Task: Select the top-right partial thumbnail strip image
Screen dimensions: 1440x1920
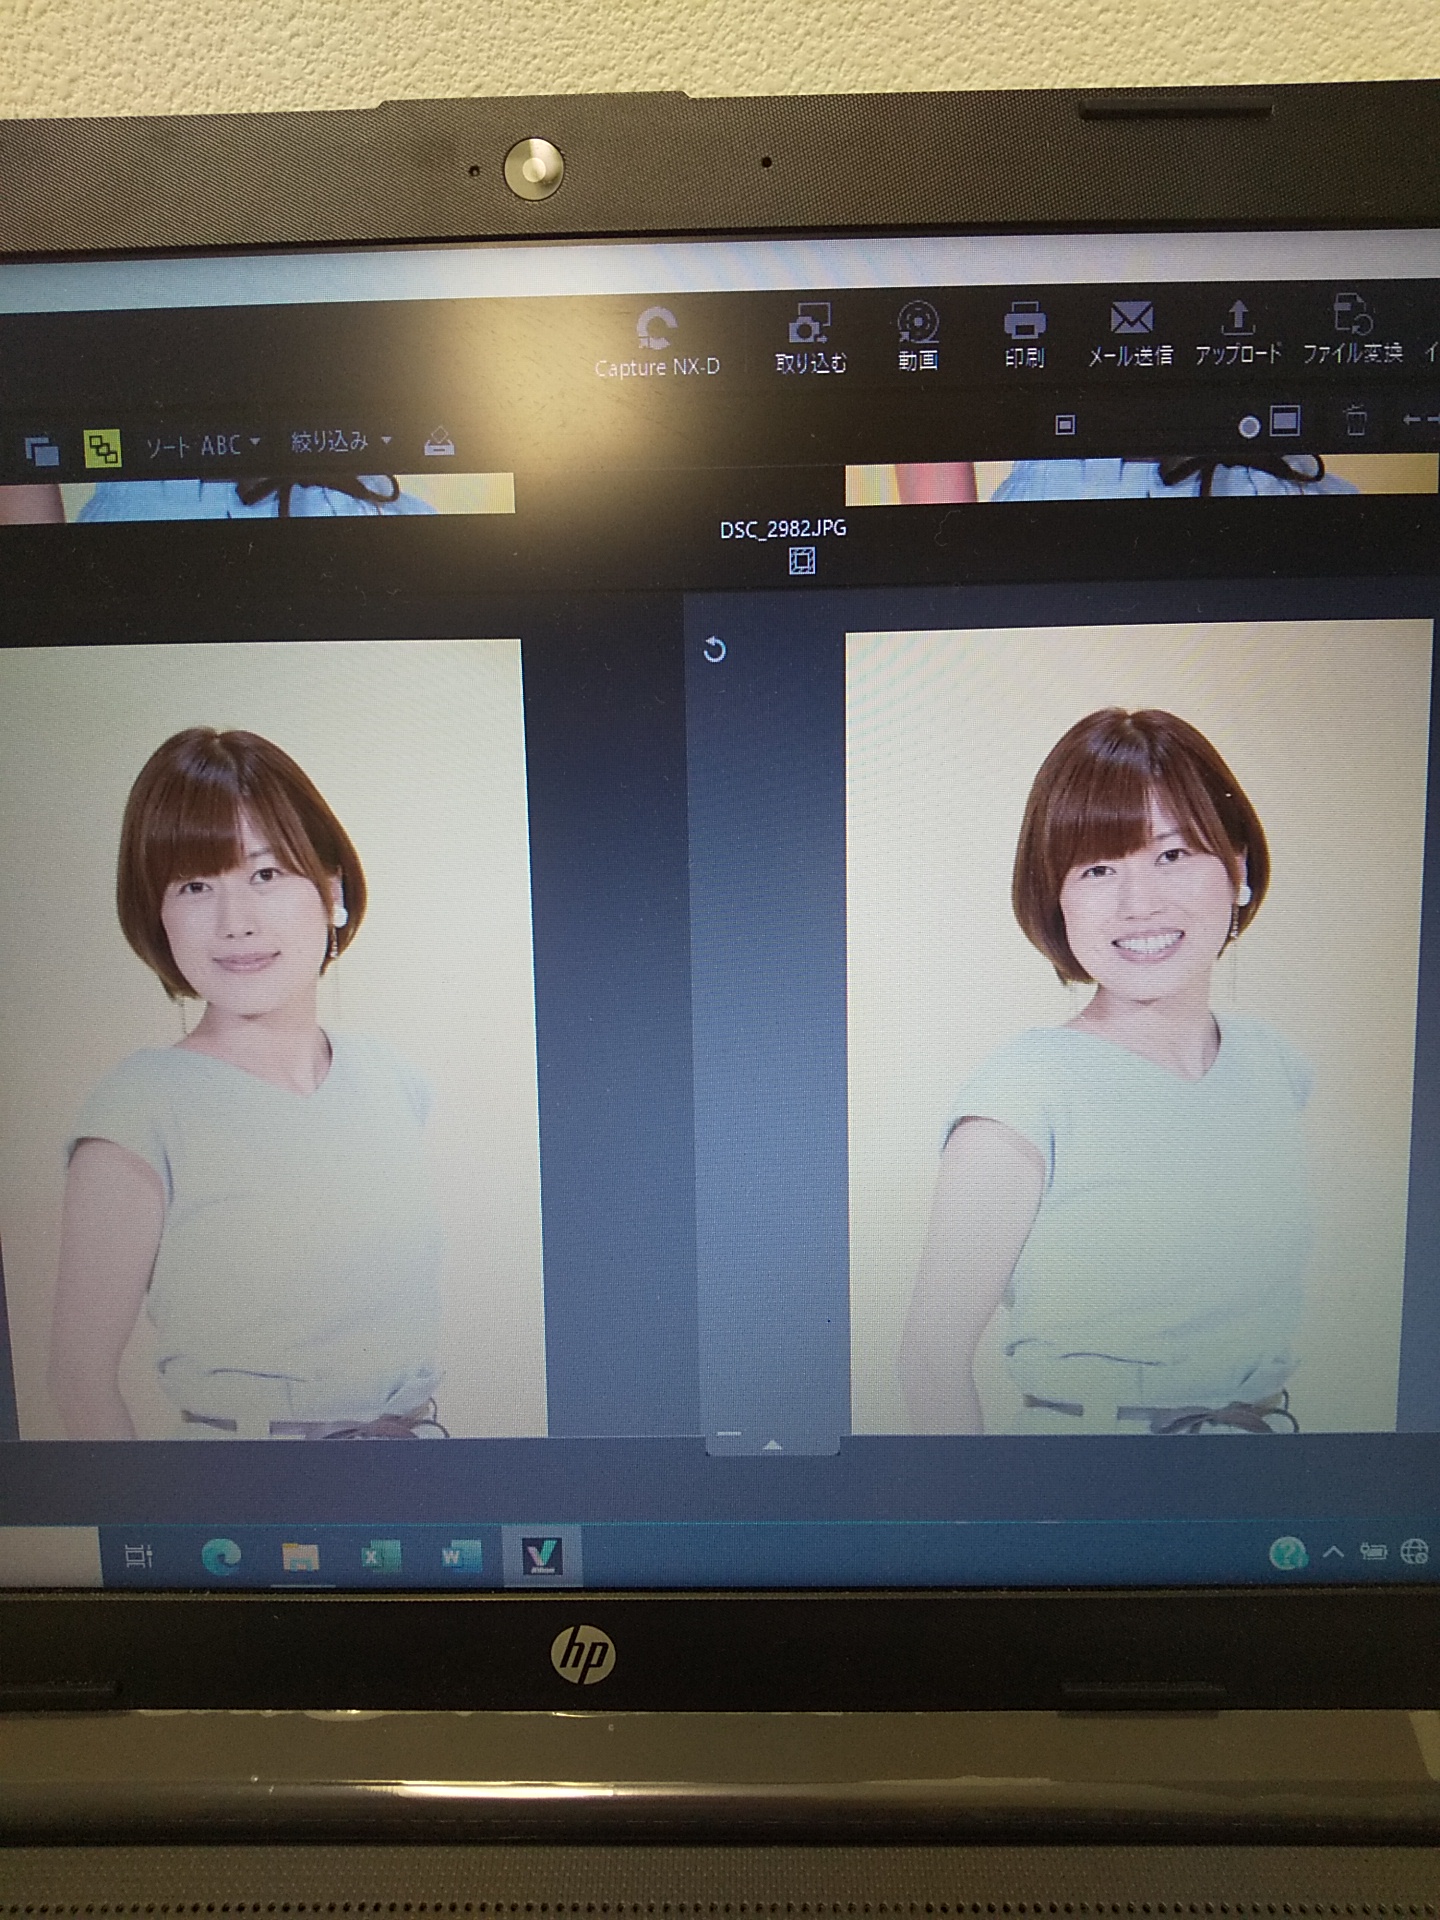Action: pyautogui.click(x=1142, y=480)
